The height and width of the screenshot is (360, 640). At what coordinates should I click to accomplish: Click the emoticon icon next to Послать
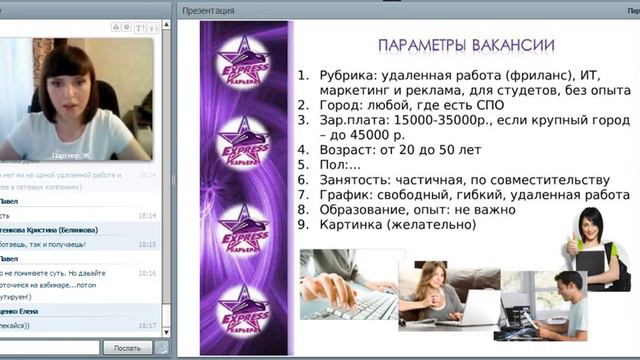pyautogui.click(x=162, y=348)
